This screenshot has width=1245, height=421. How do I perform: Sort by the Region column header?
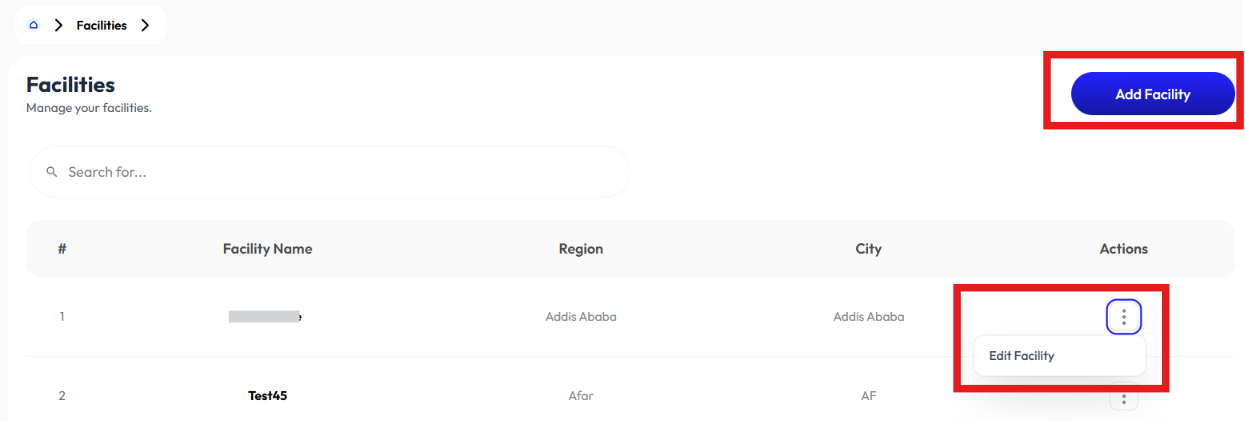(x=581, y=249)
